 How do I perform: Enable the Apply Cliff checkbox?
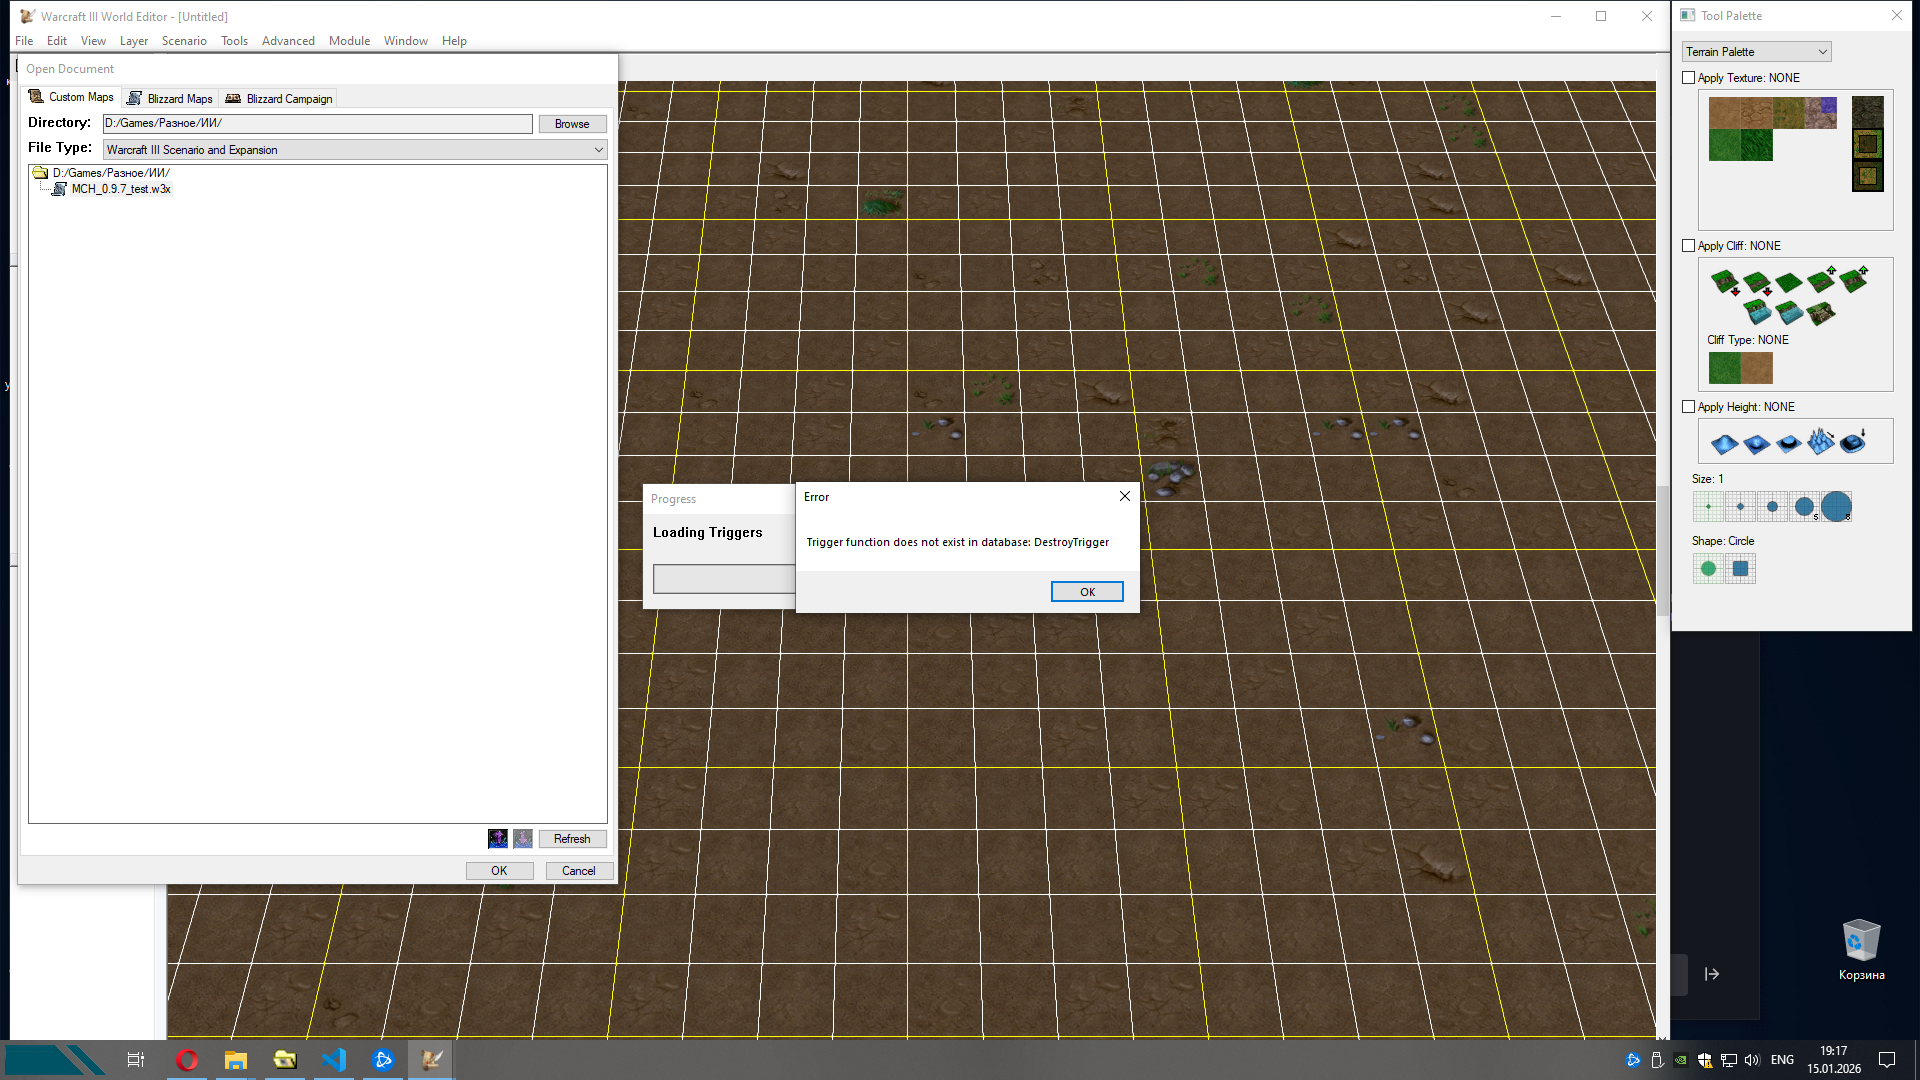tap(1689, 246)
